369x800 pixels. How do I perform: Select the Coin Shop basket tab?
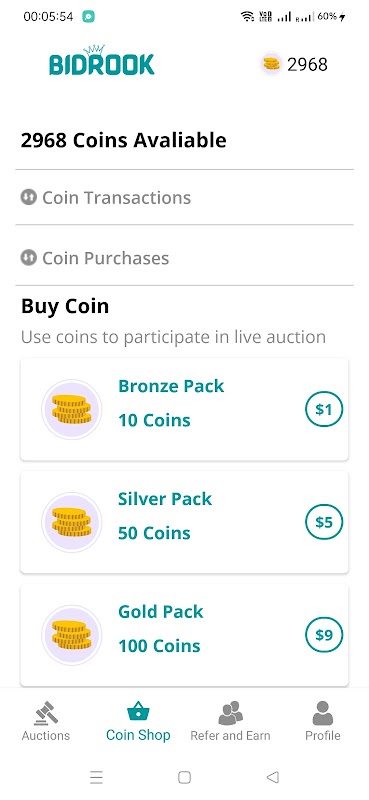[138, 721]
